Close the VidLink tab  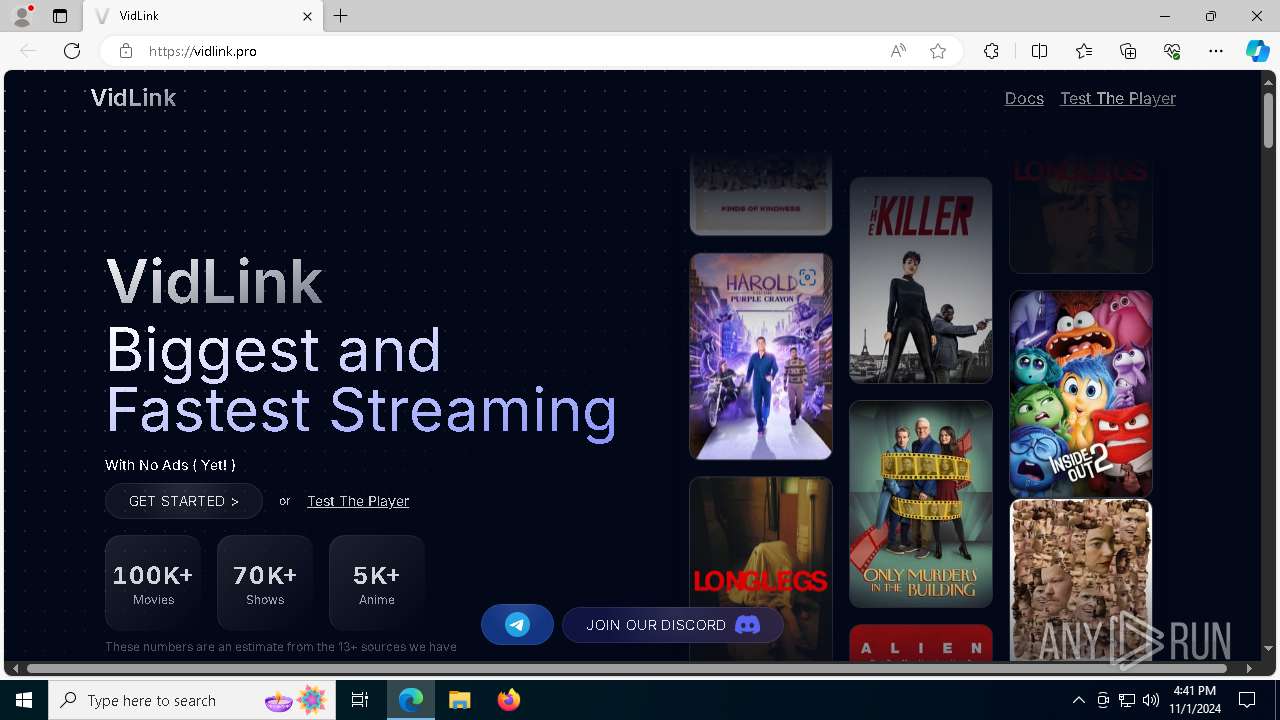(x=307, y=16)
